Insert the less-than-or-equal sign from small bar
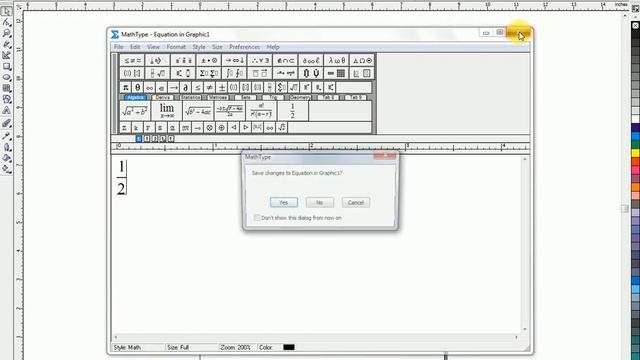This screenshot has width=640, height=360. [198, 87]
